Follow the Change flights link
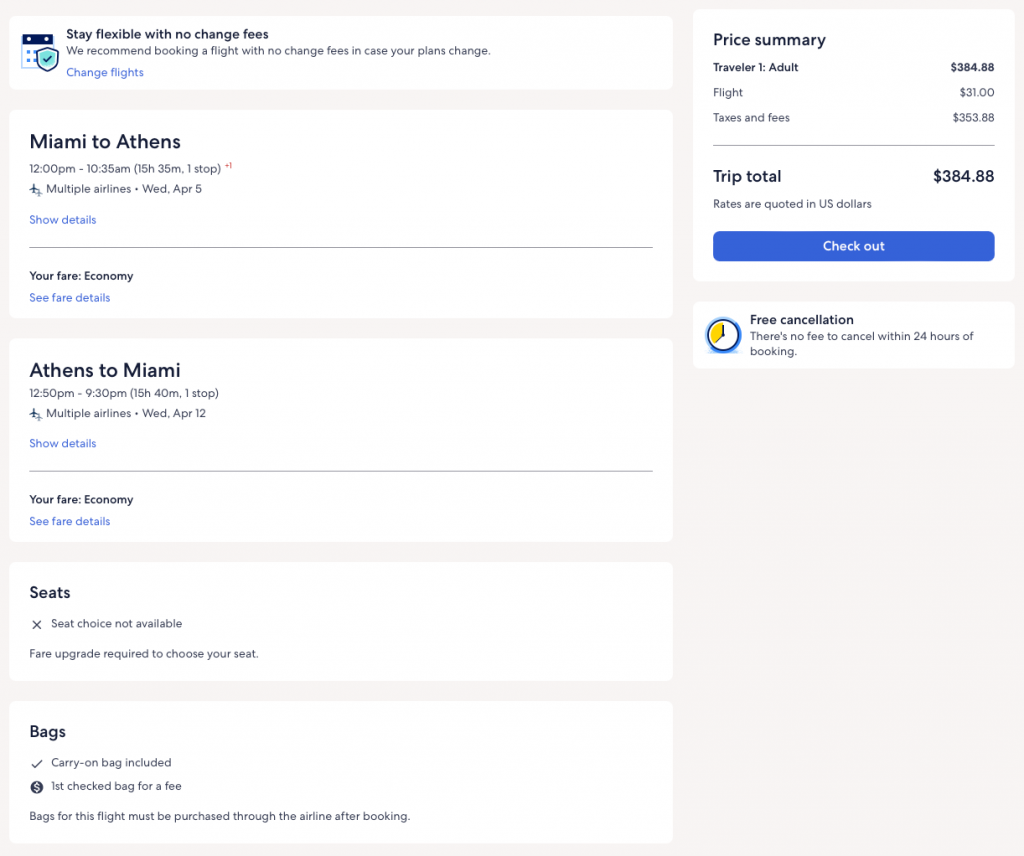Image resolution: width=1024 pixels, height=856 pixels. tap(105, 73)
